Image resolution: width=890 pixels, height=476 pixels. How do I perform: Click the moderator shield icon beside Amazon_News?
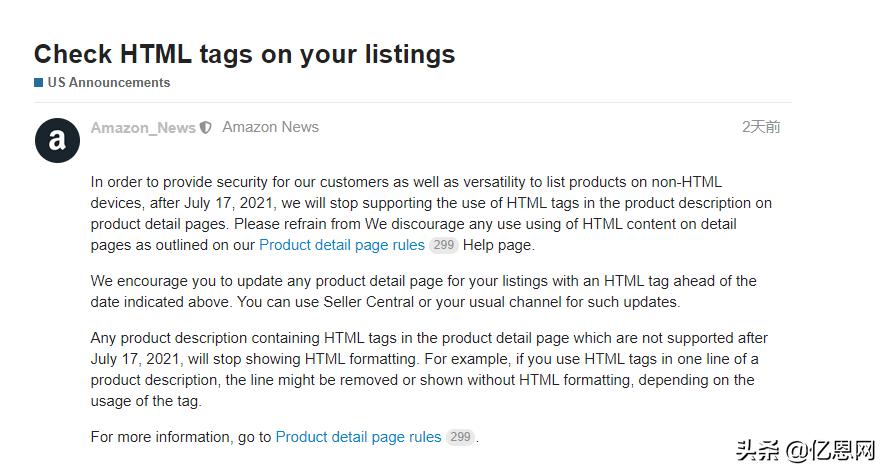coord(206,128)
